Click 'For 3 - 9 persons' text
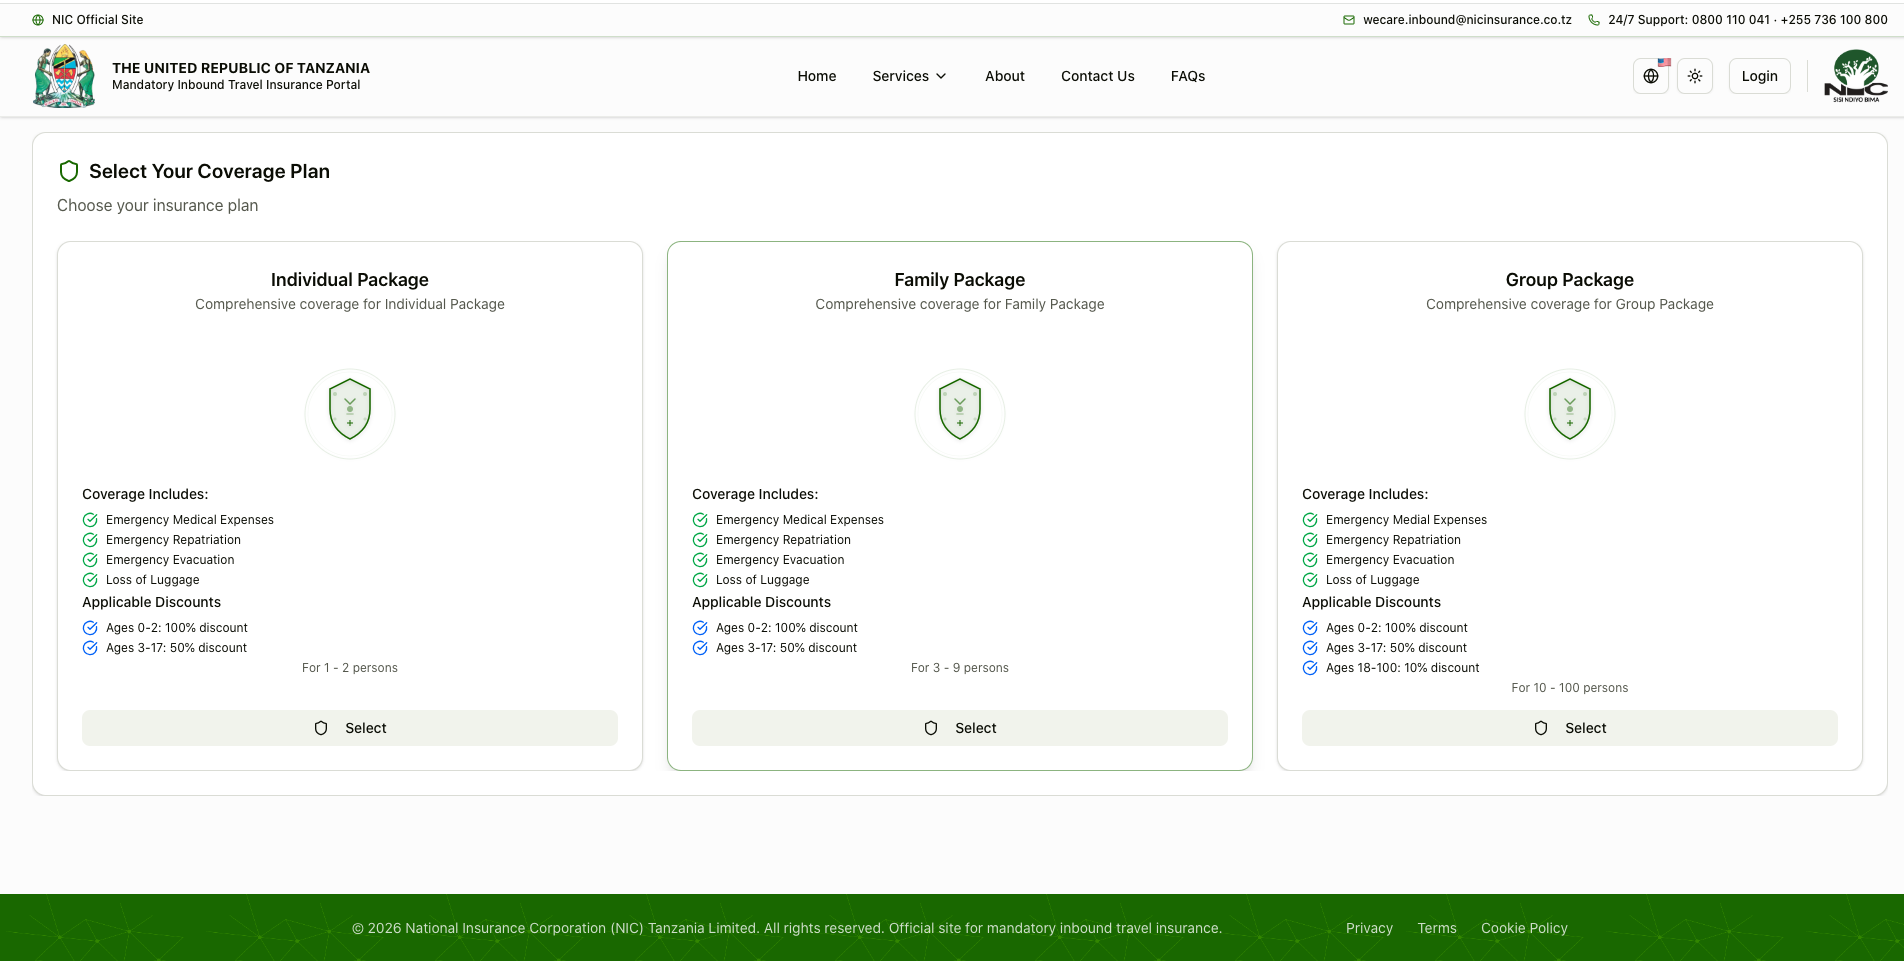The width and height of the screenshot is (1904, 961). click(960, 668)
